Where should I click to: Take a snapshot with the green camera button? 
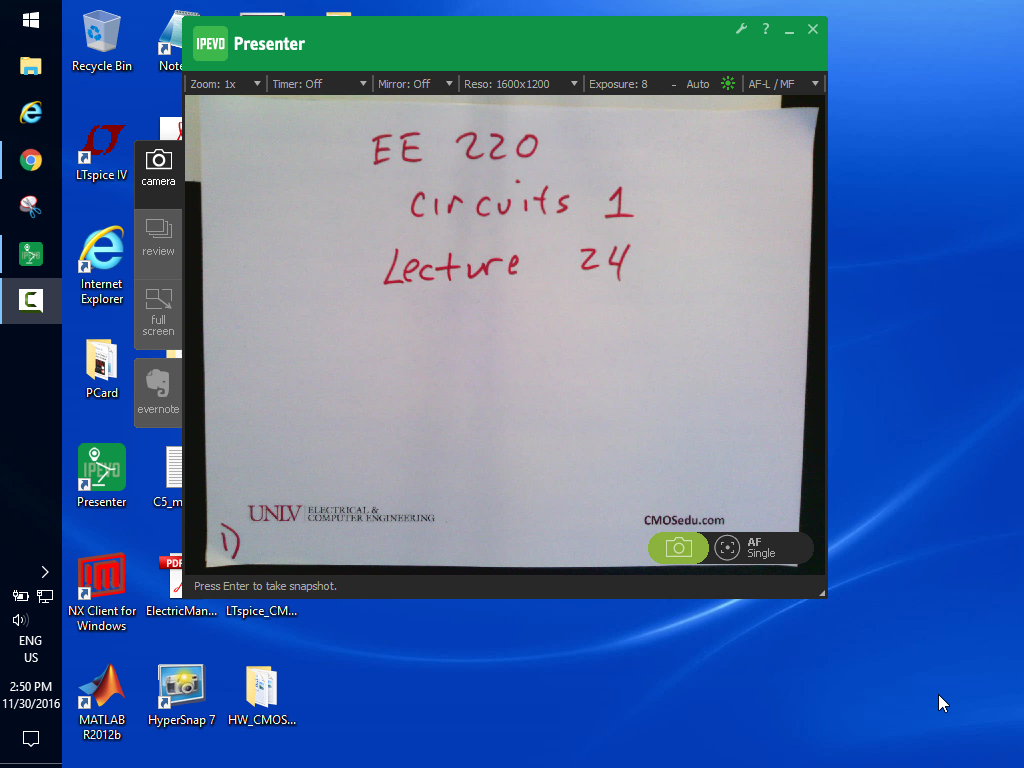pyautogui.click(x=678, y=547)
